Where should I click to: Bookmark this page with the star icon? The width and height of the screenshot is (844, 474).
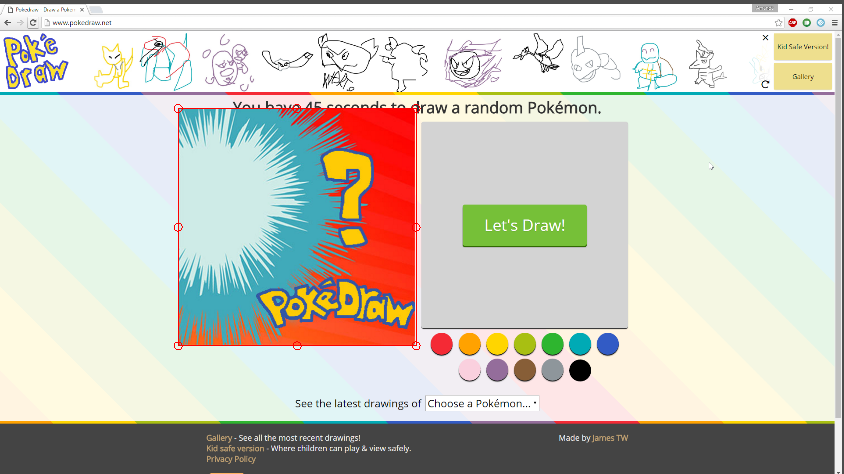[778, 23]
